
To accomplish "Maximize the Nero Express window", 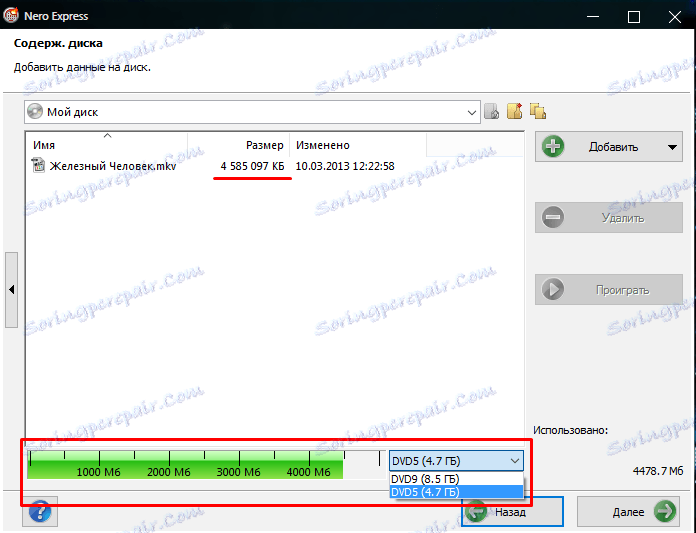I will click(x=633, y=17).
